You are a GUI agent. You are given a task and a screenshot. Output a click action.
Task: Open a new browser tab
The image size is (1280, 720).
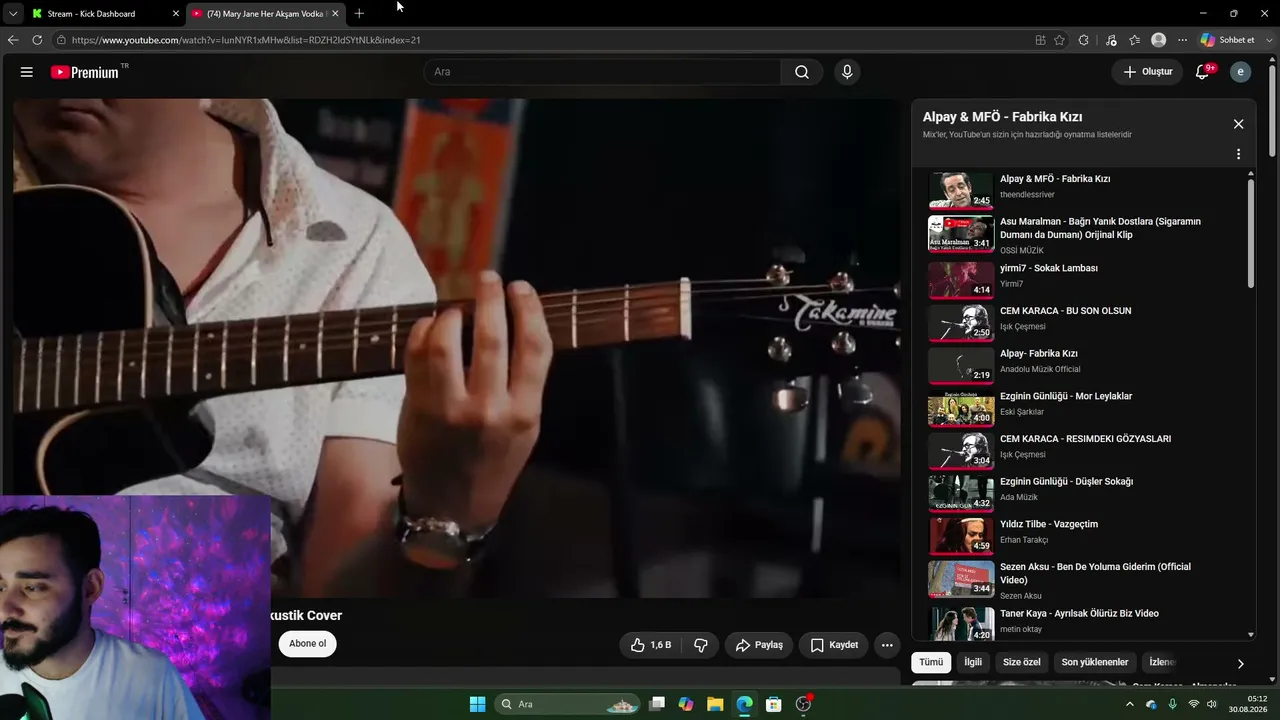(x=359, y=14)
